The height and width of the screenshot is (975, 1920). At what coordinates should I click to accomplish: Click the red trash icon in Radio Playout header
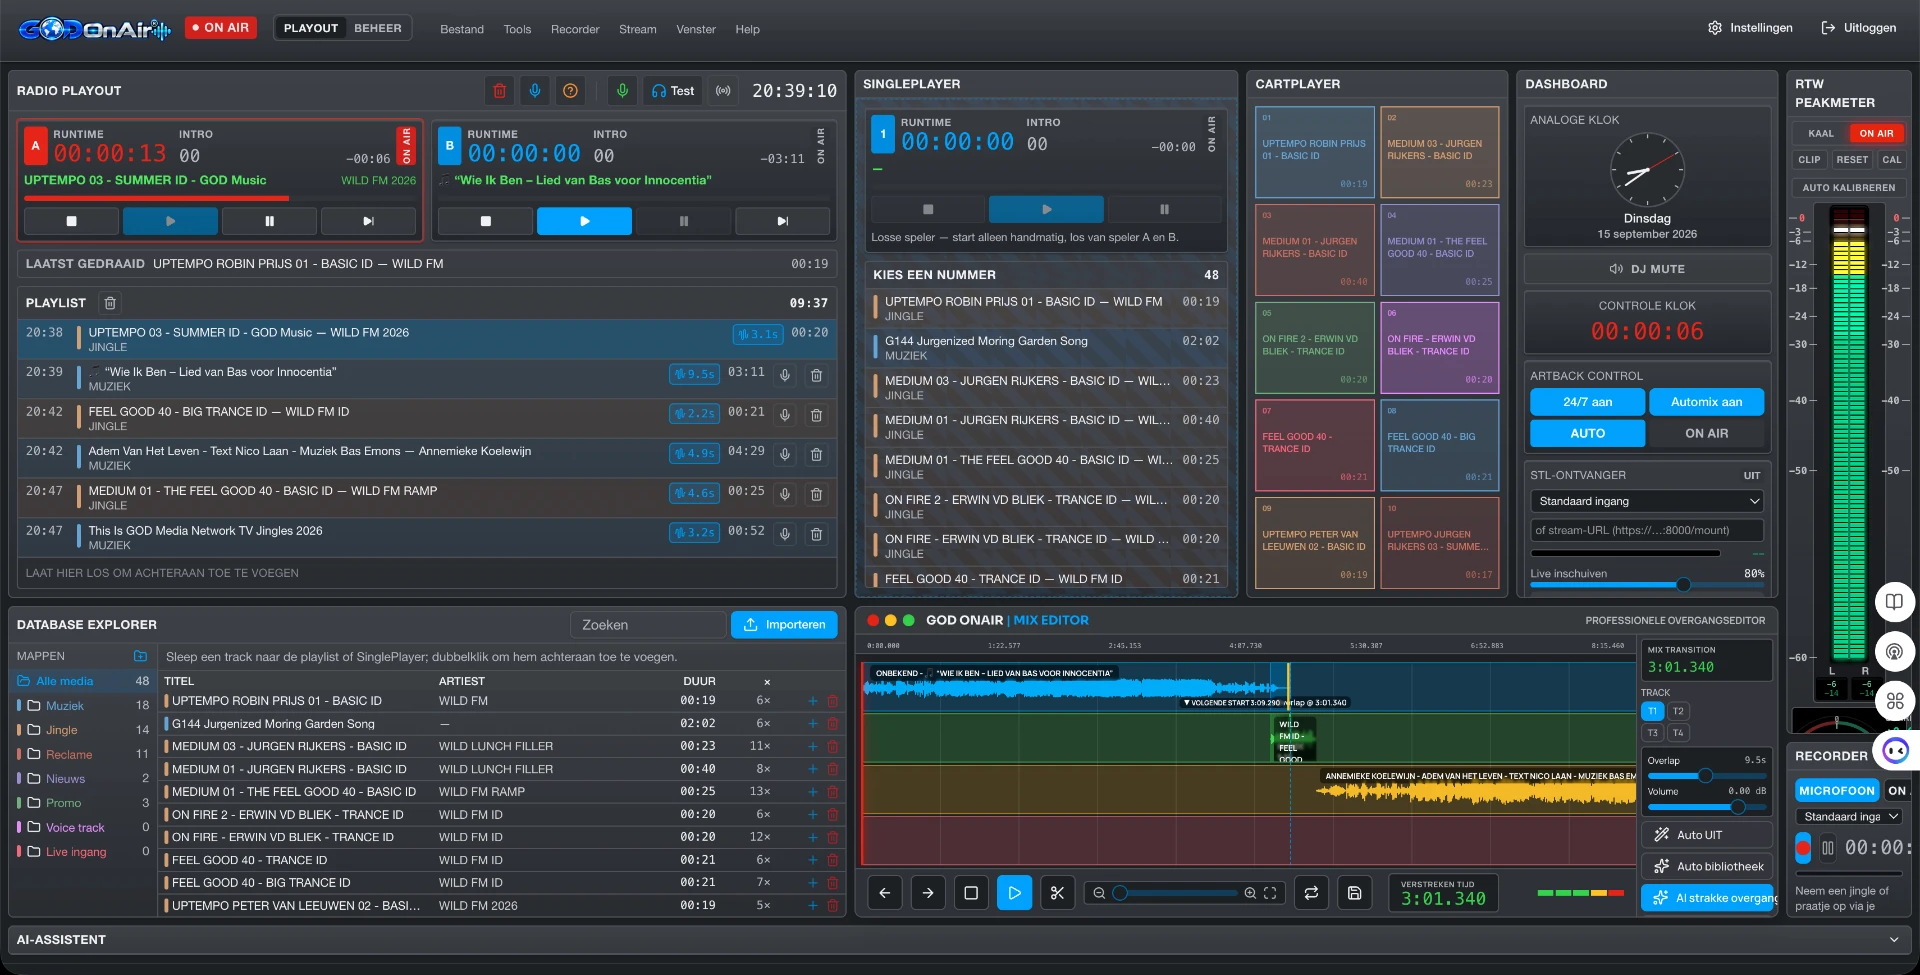pos(500,91)
